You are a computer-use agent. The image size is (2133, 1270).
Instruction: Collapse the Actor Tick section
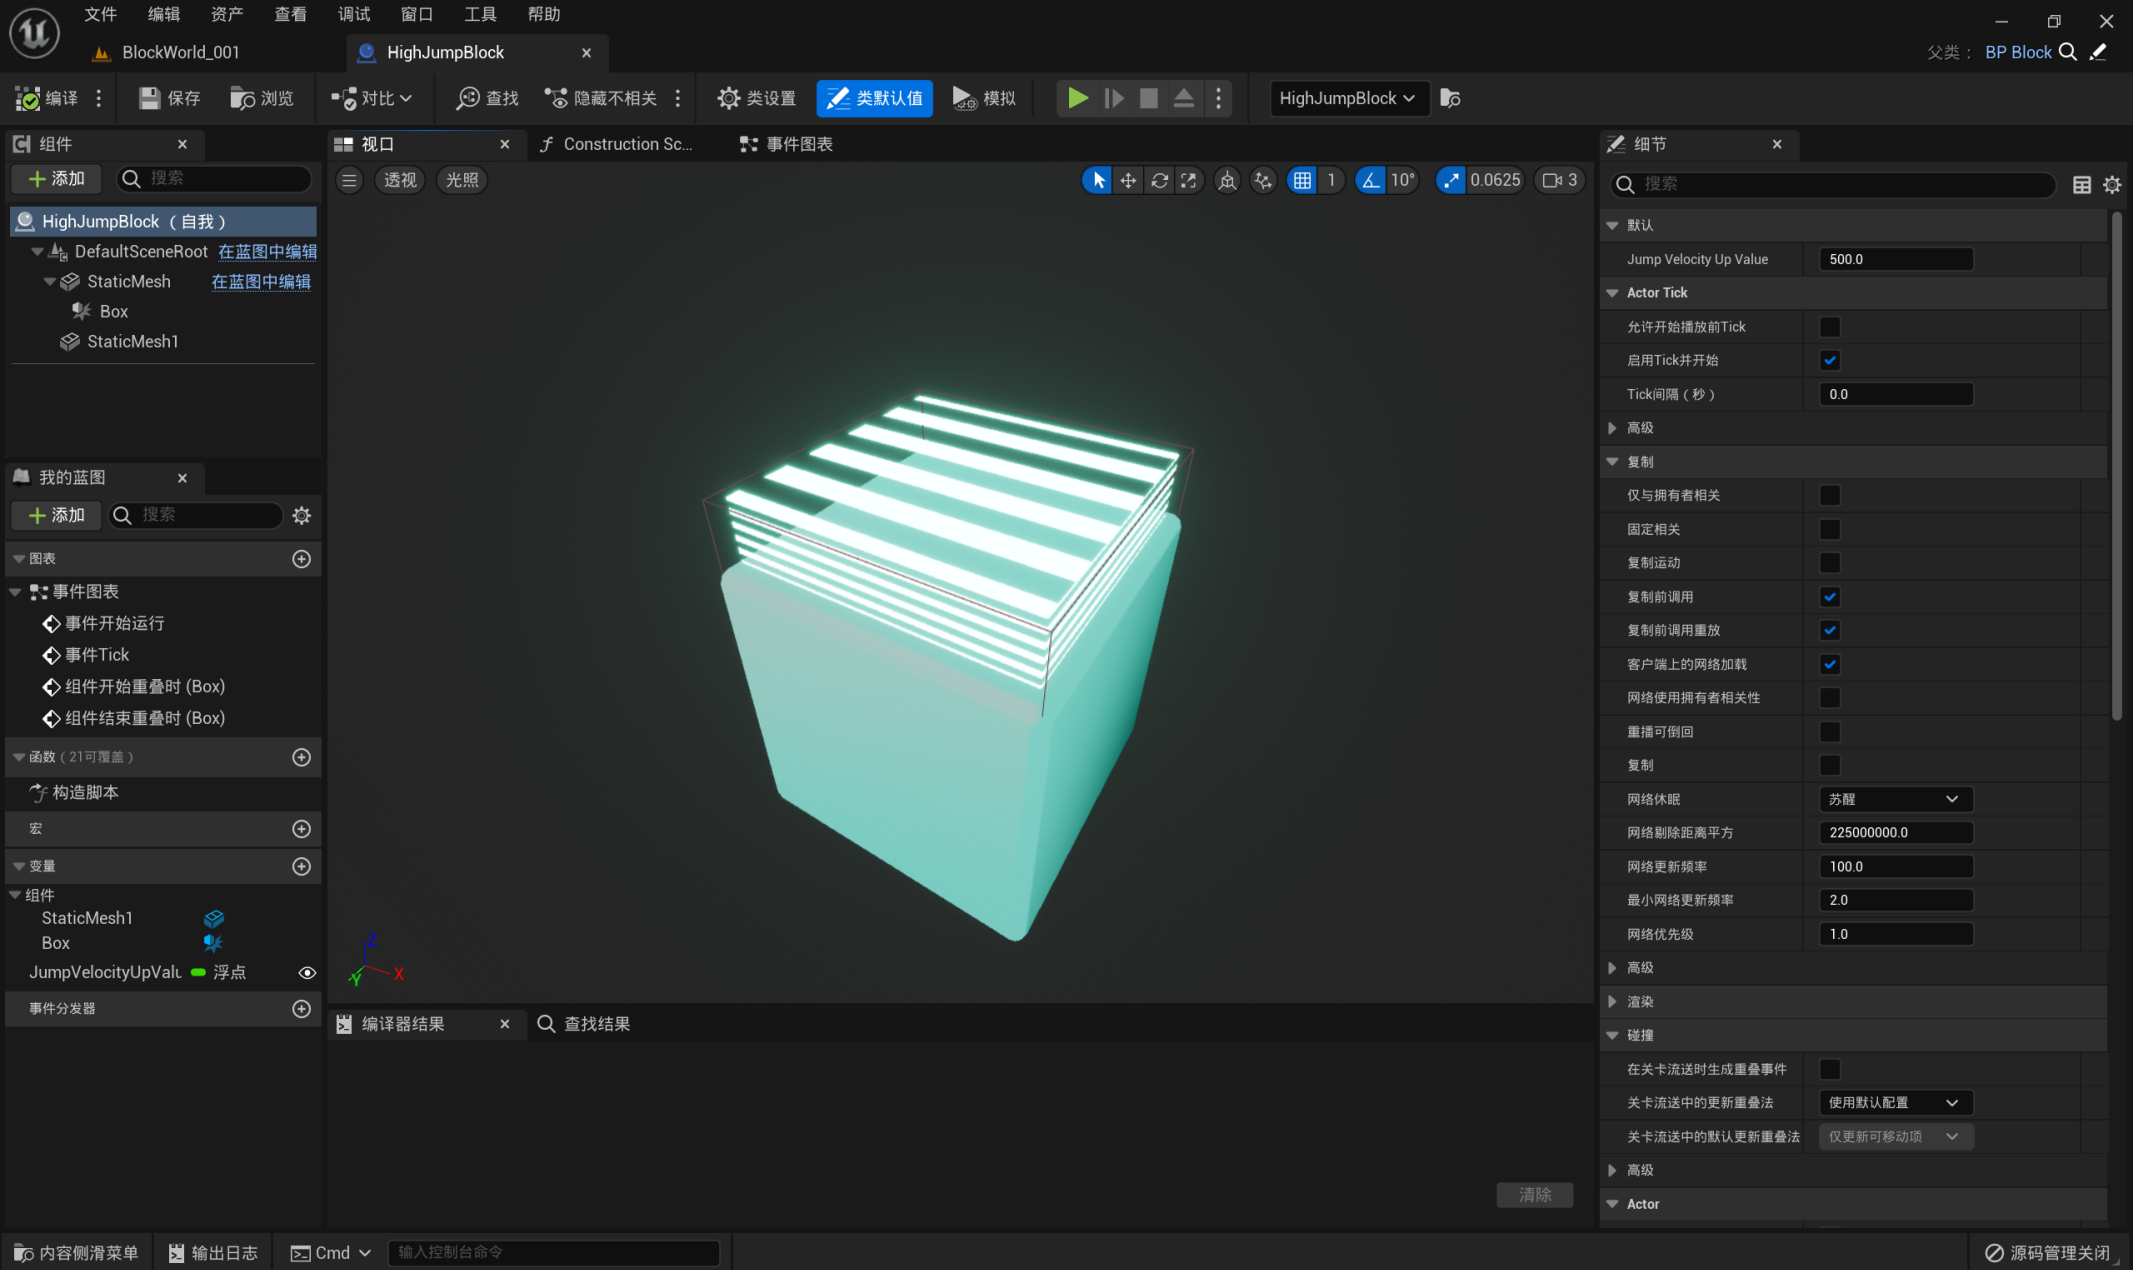(x=1612, y=293)
